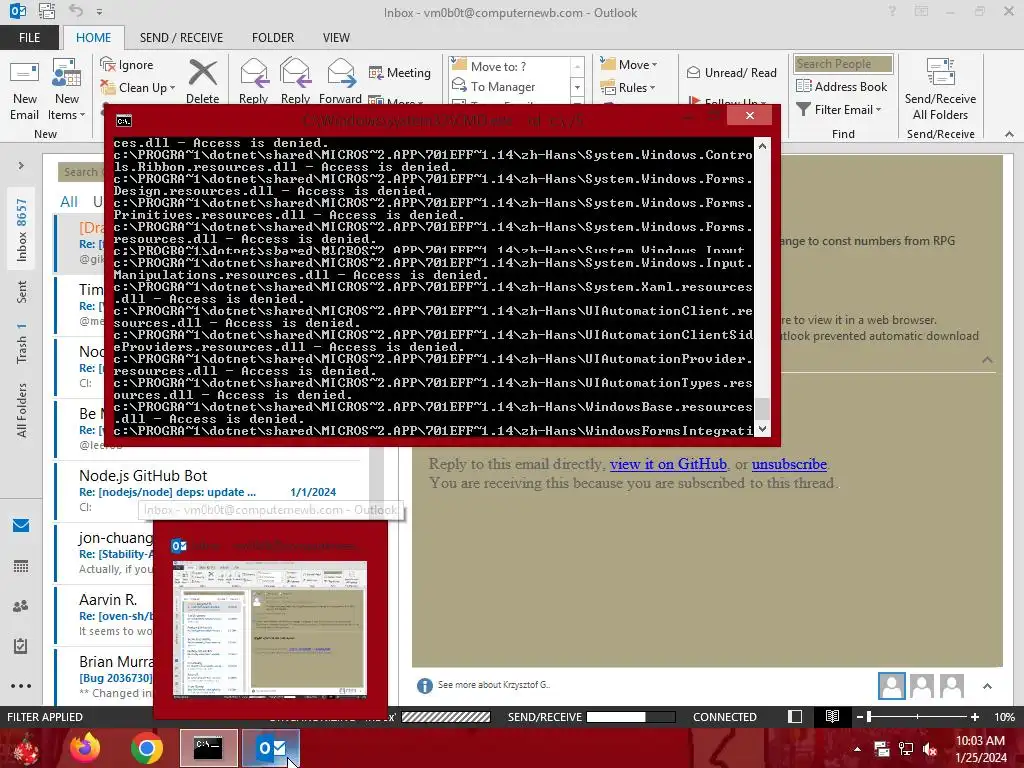Open the FOLDER ribbon tab
Viewport: 1024px width, 768px height.
coord(273,37)
